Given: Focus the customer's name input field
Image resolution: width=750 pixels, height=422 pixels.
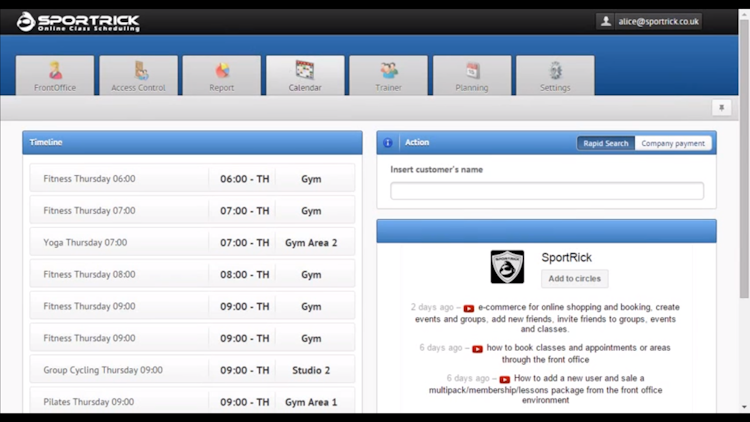Looking at the screenshot, I should coord(547,191).
